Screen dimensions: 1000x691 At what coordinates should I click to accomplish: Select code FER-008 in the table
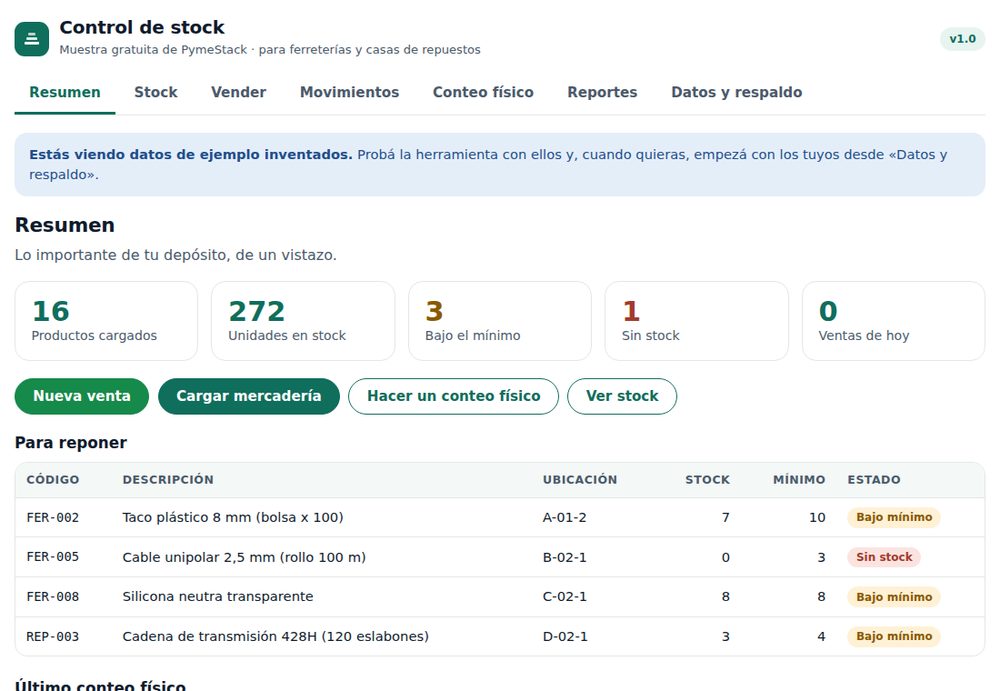(x=53, y=597)
